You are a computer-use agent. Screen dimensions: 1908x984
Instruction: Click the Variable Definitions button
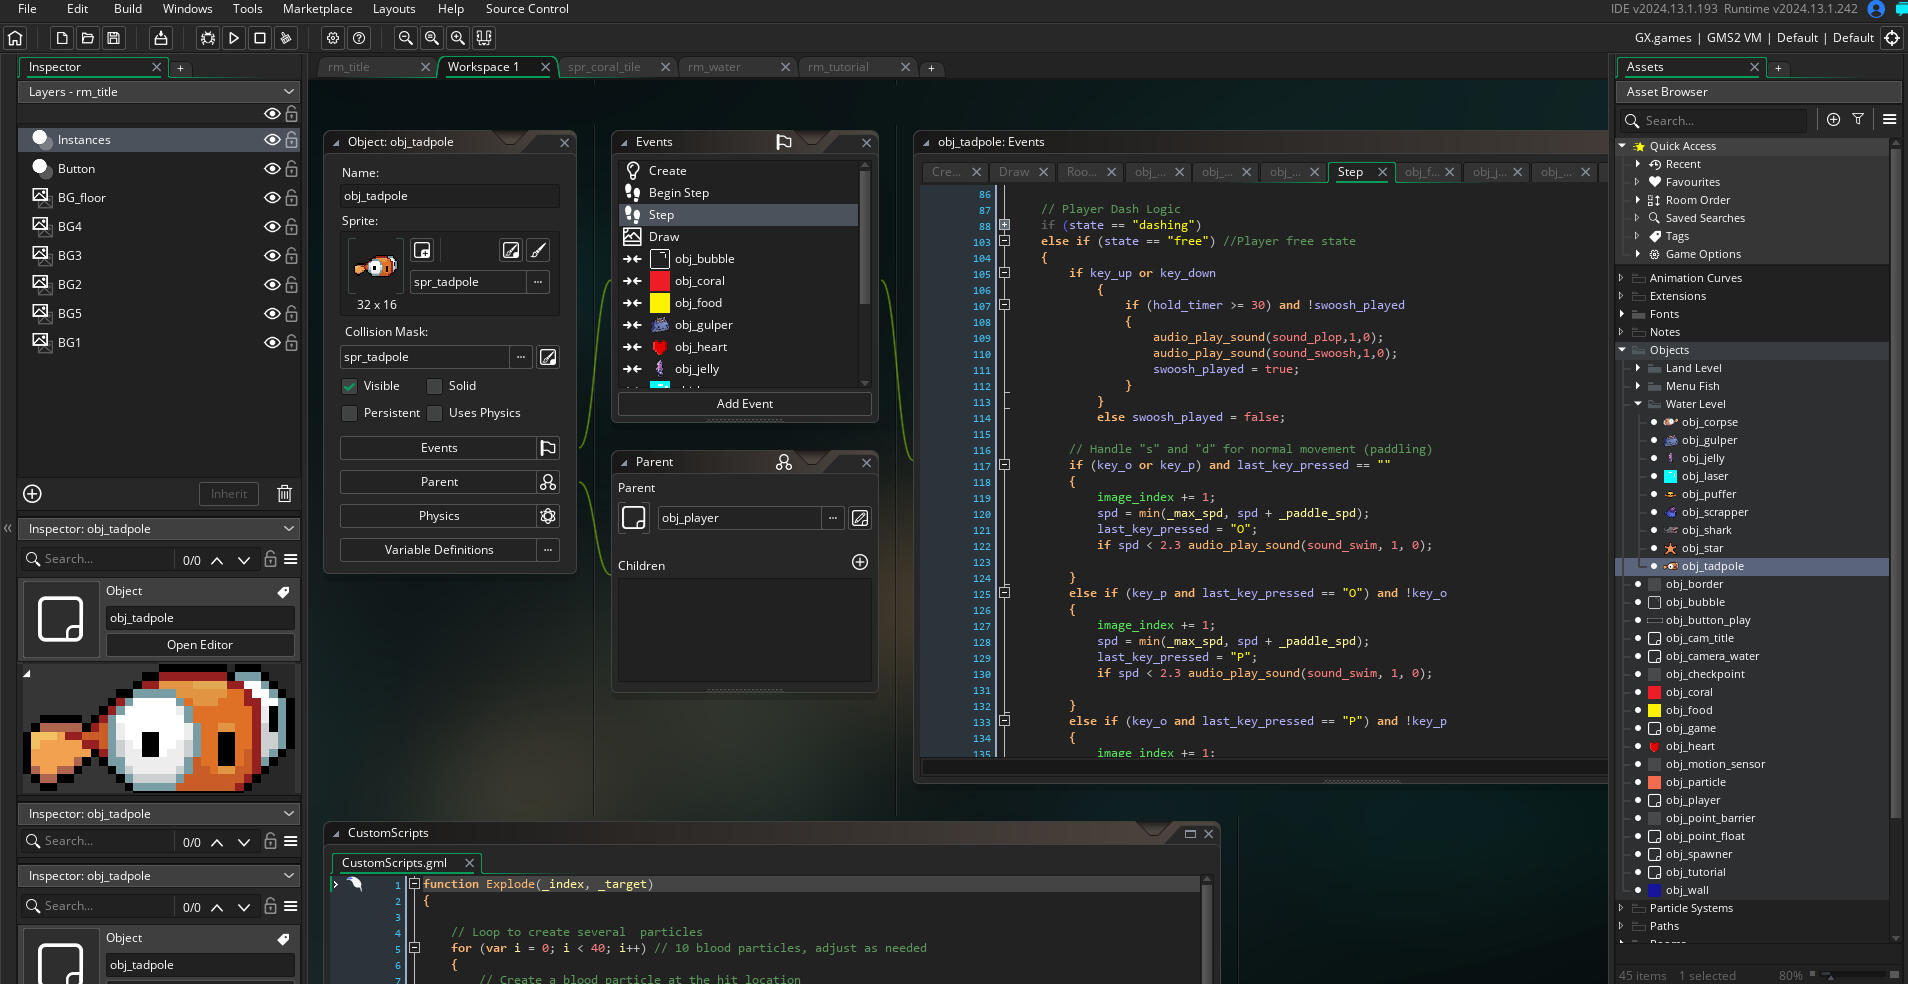(439, 550)
